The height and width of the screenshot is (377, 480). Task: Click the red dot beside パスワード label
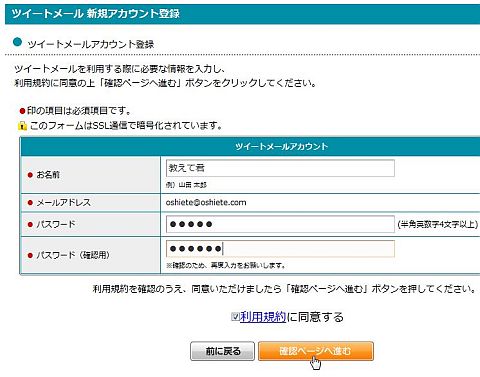[x=30, y=225]
